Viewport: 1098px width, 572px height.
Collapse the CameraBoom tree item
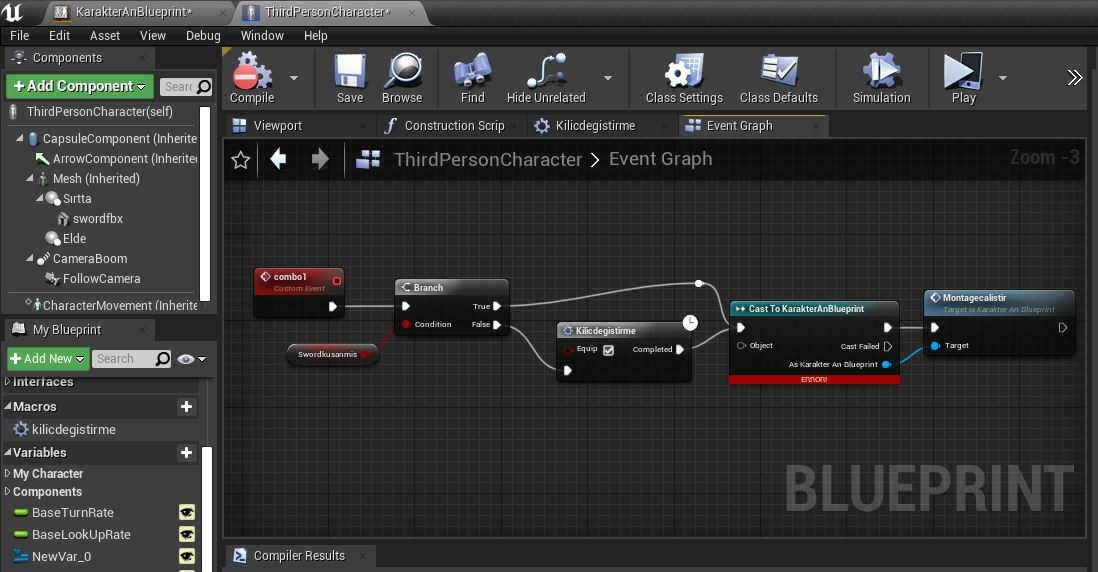click(x=29, y=258)
